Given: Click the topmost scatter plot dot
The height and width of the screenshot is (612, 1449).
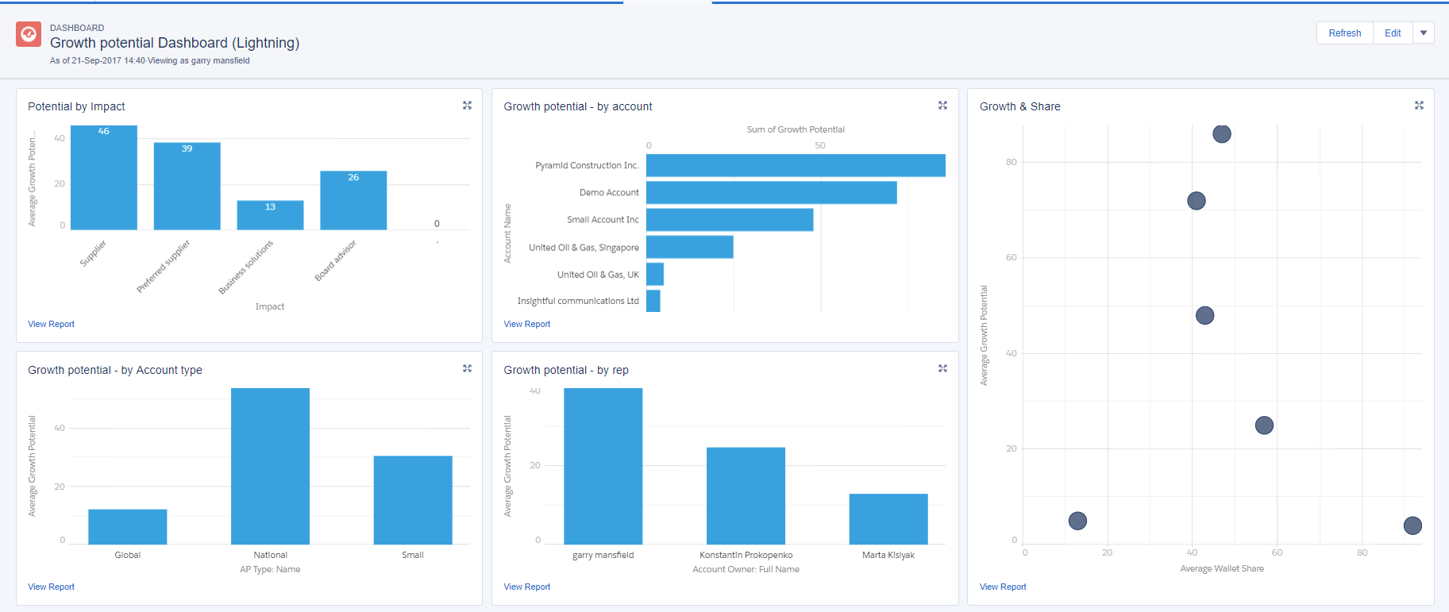Looking at the screenshot, I should pos(1221,134).
